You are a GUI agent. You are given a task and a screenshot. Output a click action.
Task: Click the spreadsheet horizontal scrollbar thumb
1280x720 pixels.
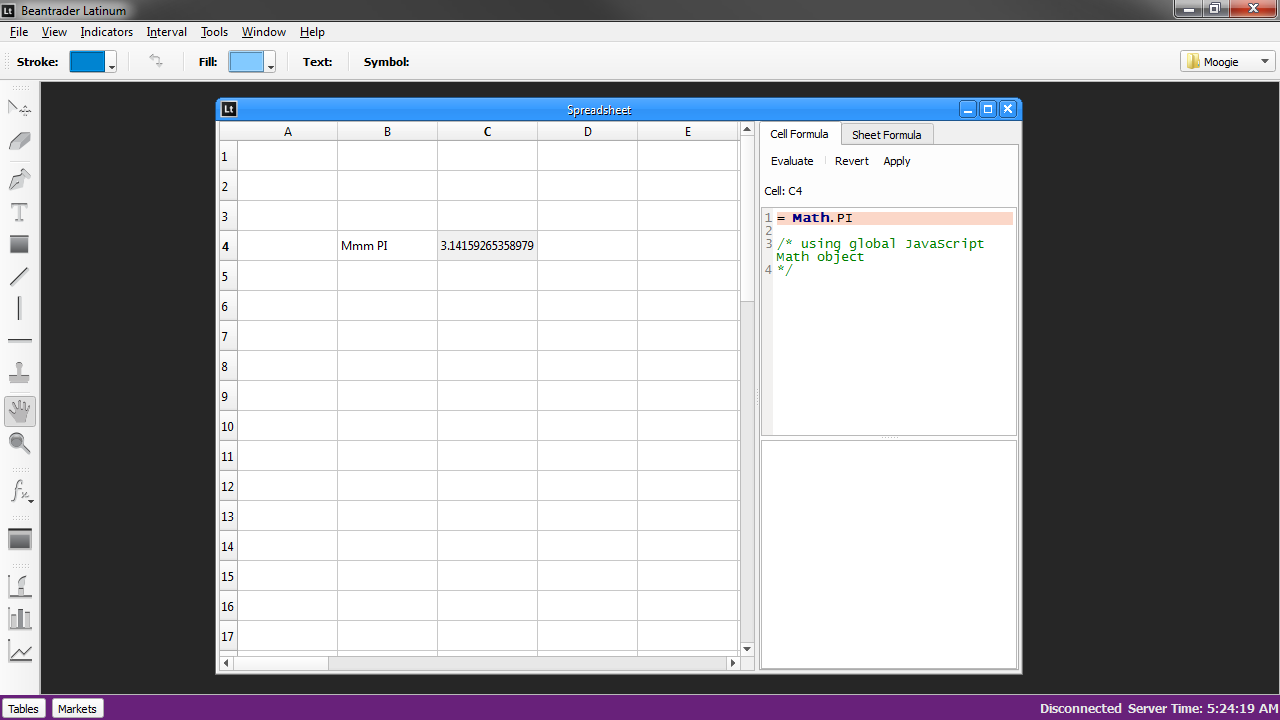point(280,663)
